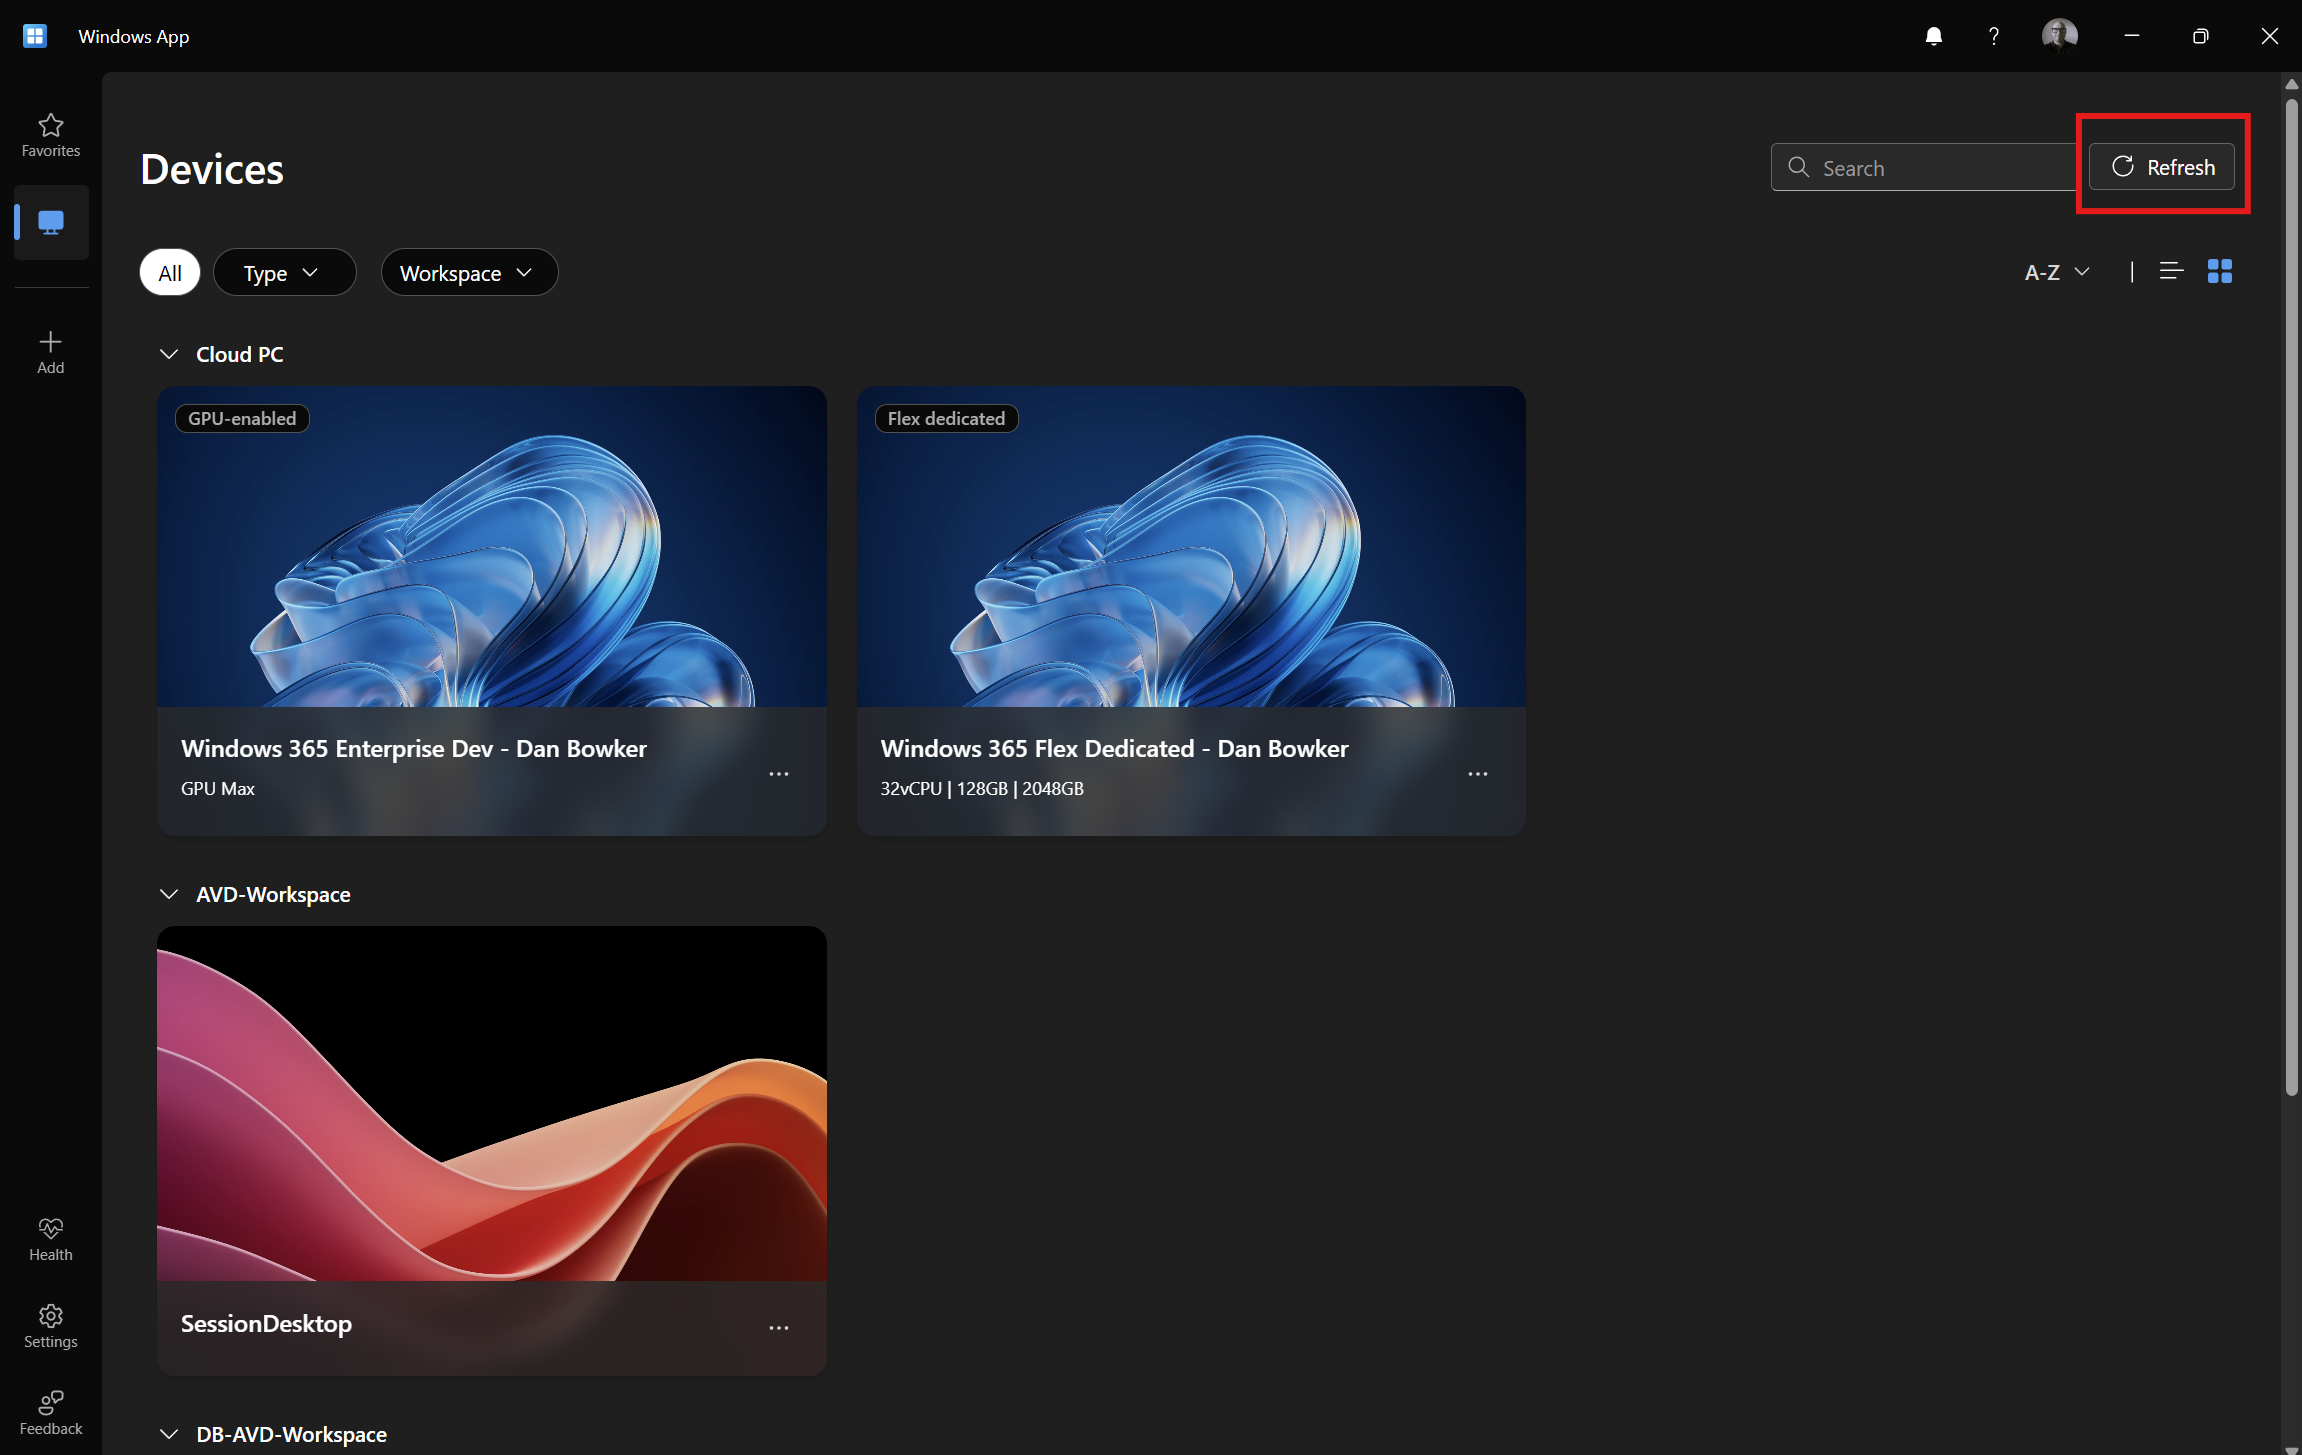Screen dimensions: 2302x1455
Task: Open more options for SessionDesktop
Action: pos(779,1328)
